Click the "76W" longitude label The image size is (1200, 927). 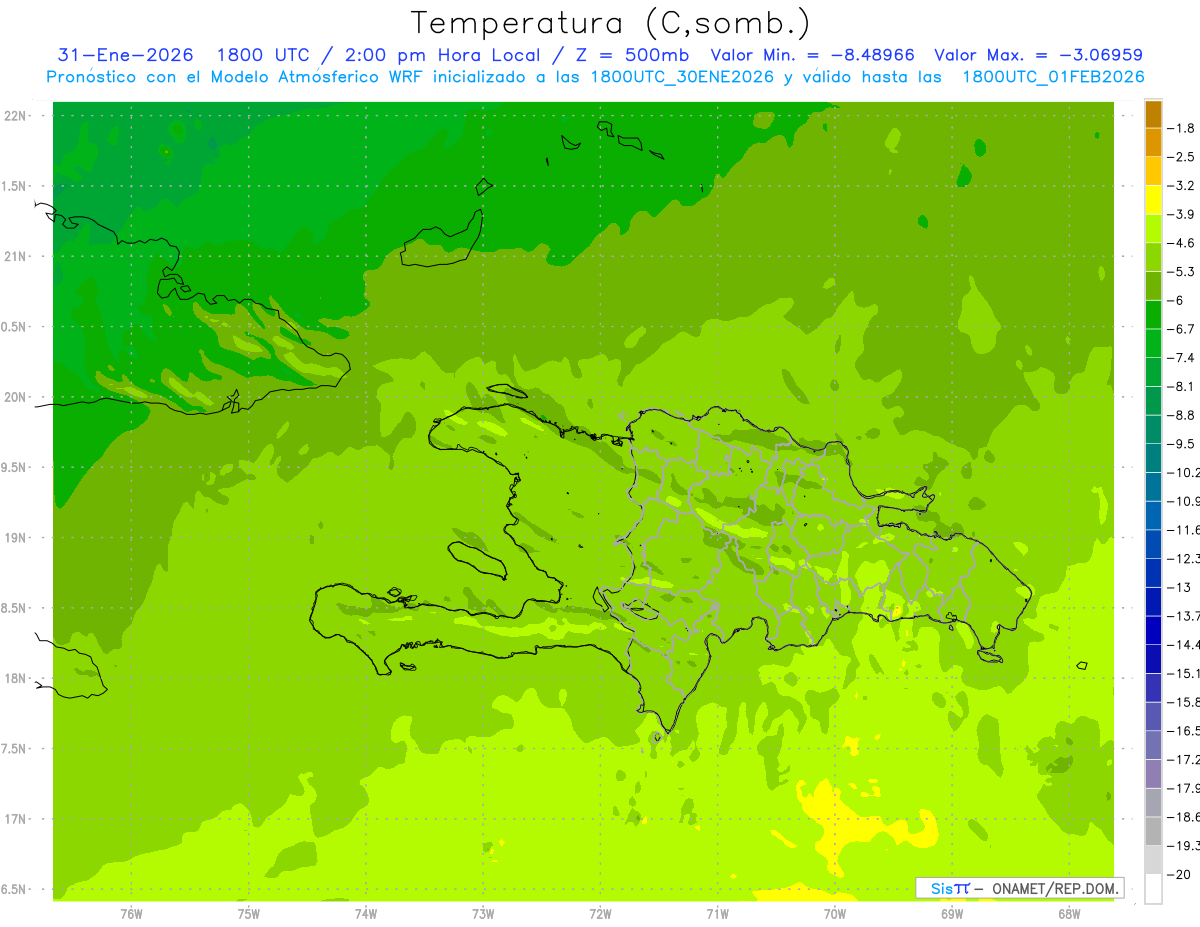coord(131,914)
